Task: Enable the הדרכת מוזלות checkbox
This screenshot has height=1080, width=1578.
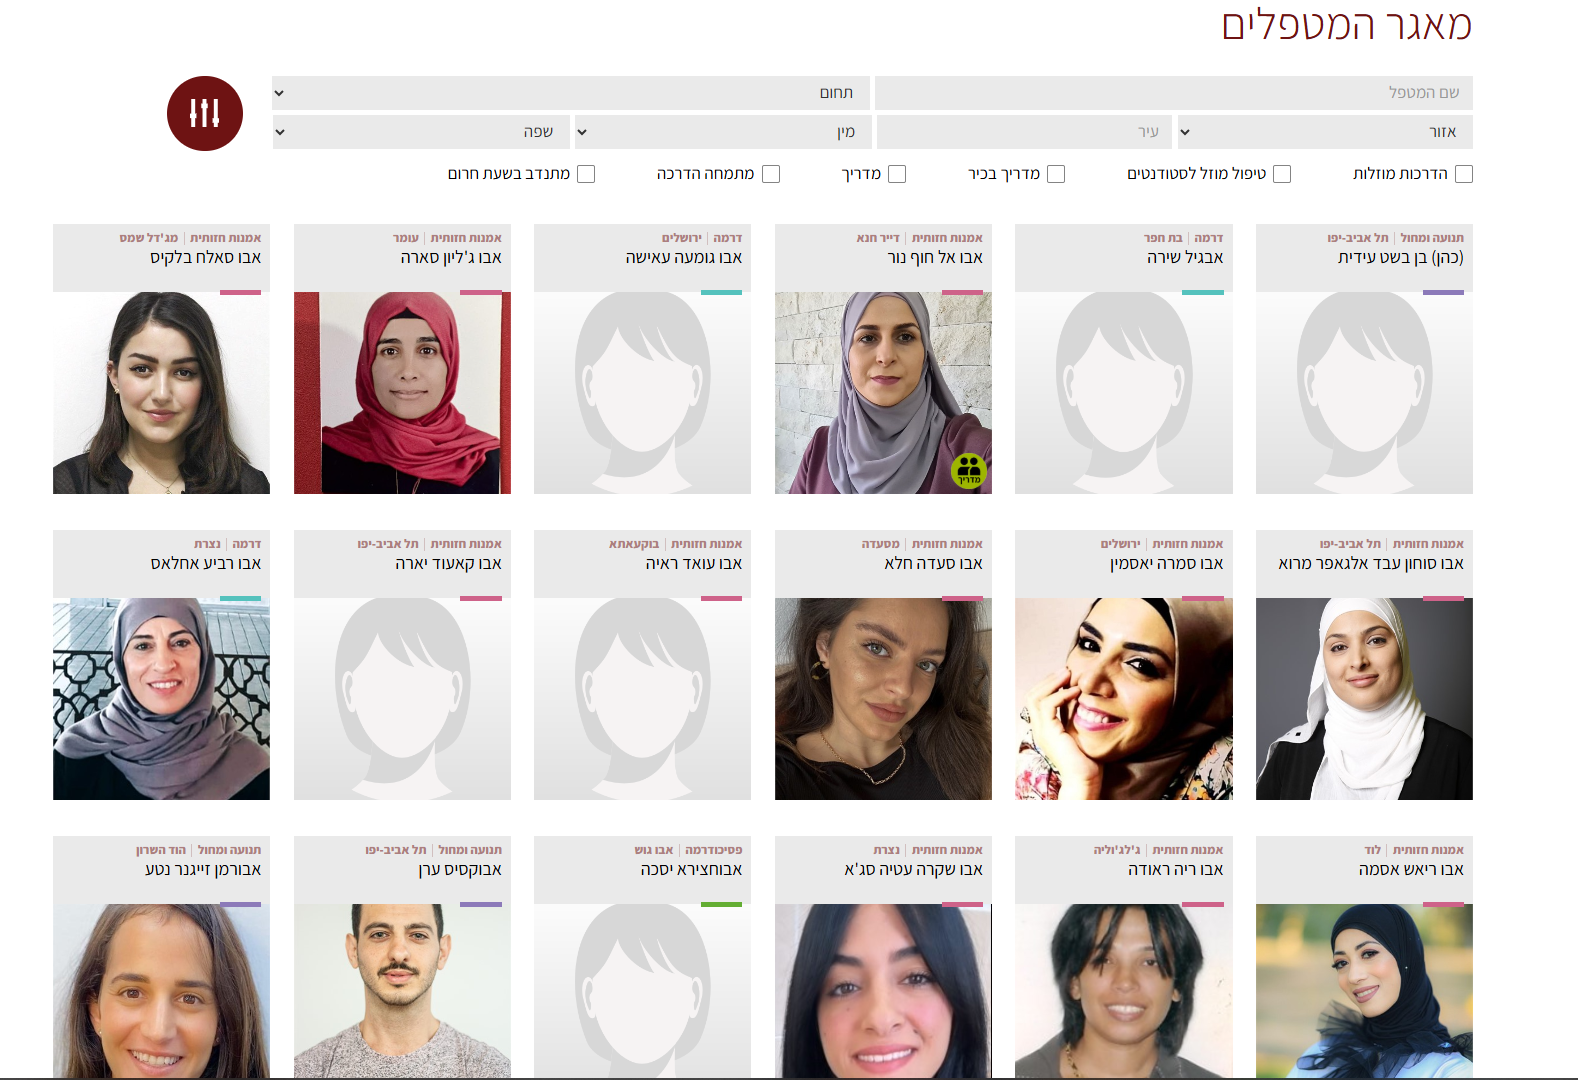Action: tap(1464, 174)
